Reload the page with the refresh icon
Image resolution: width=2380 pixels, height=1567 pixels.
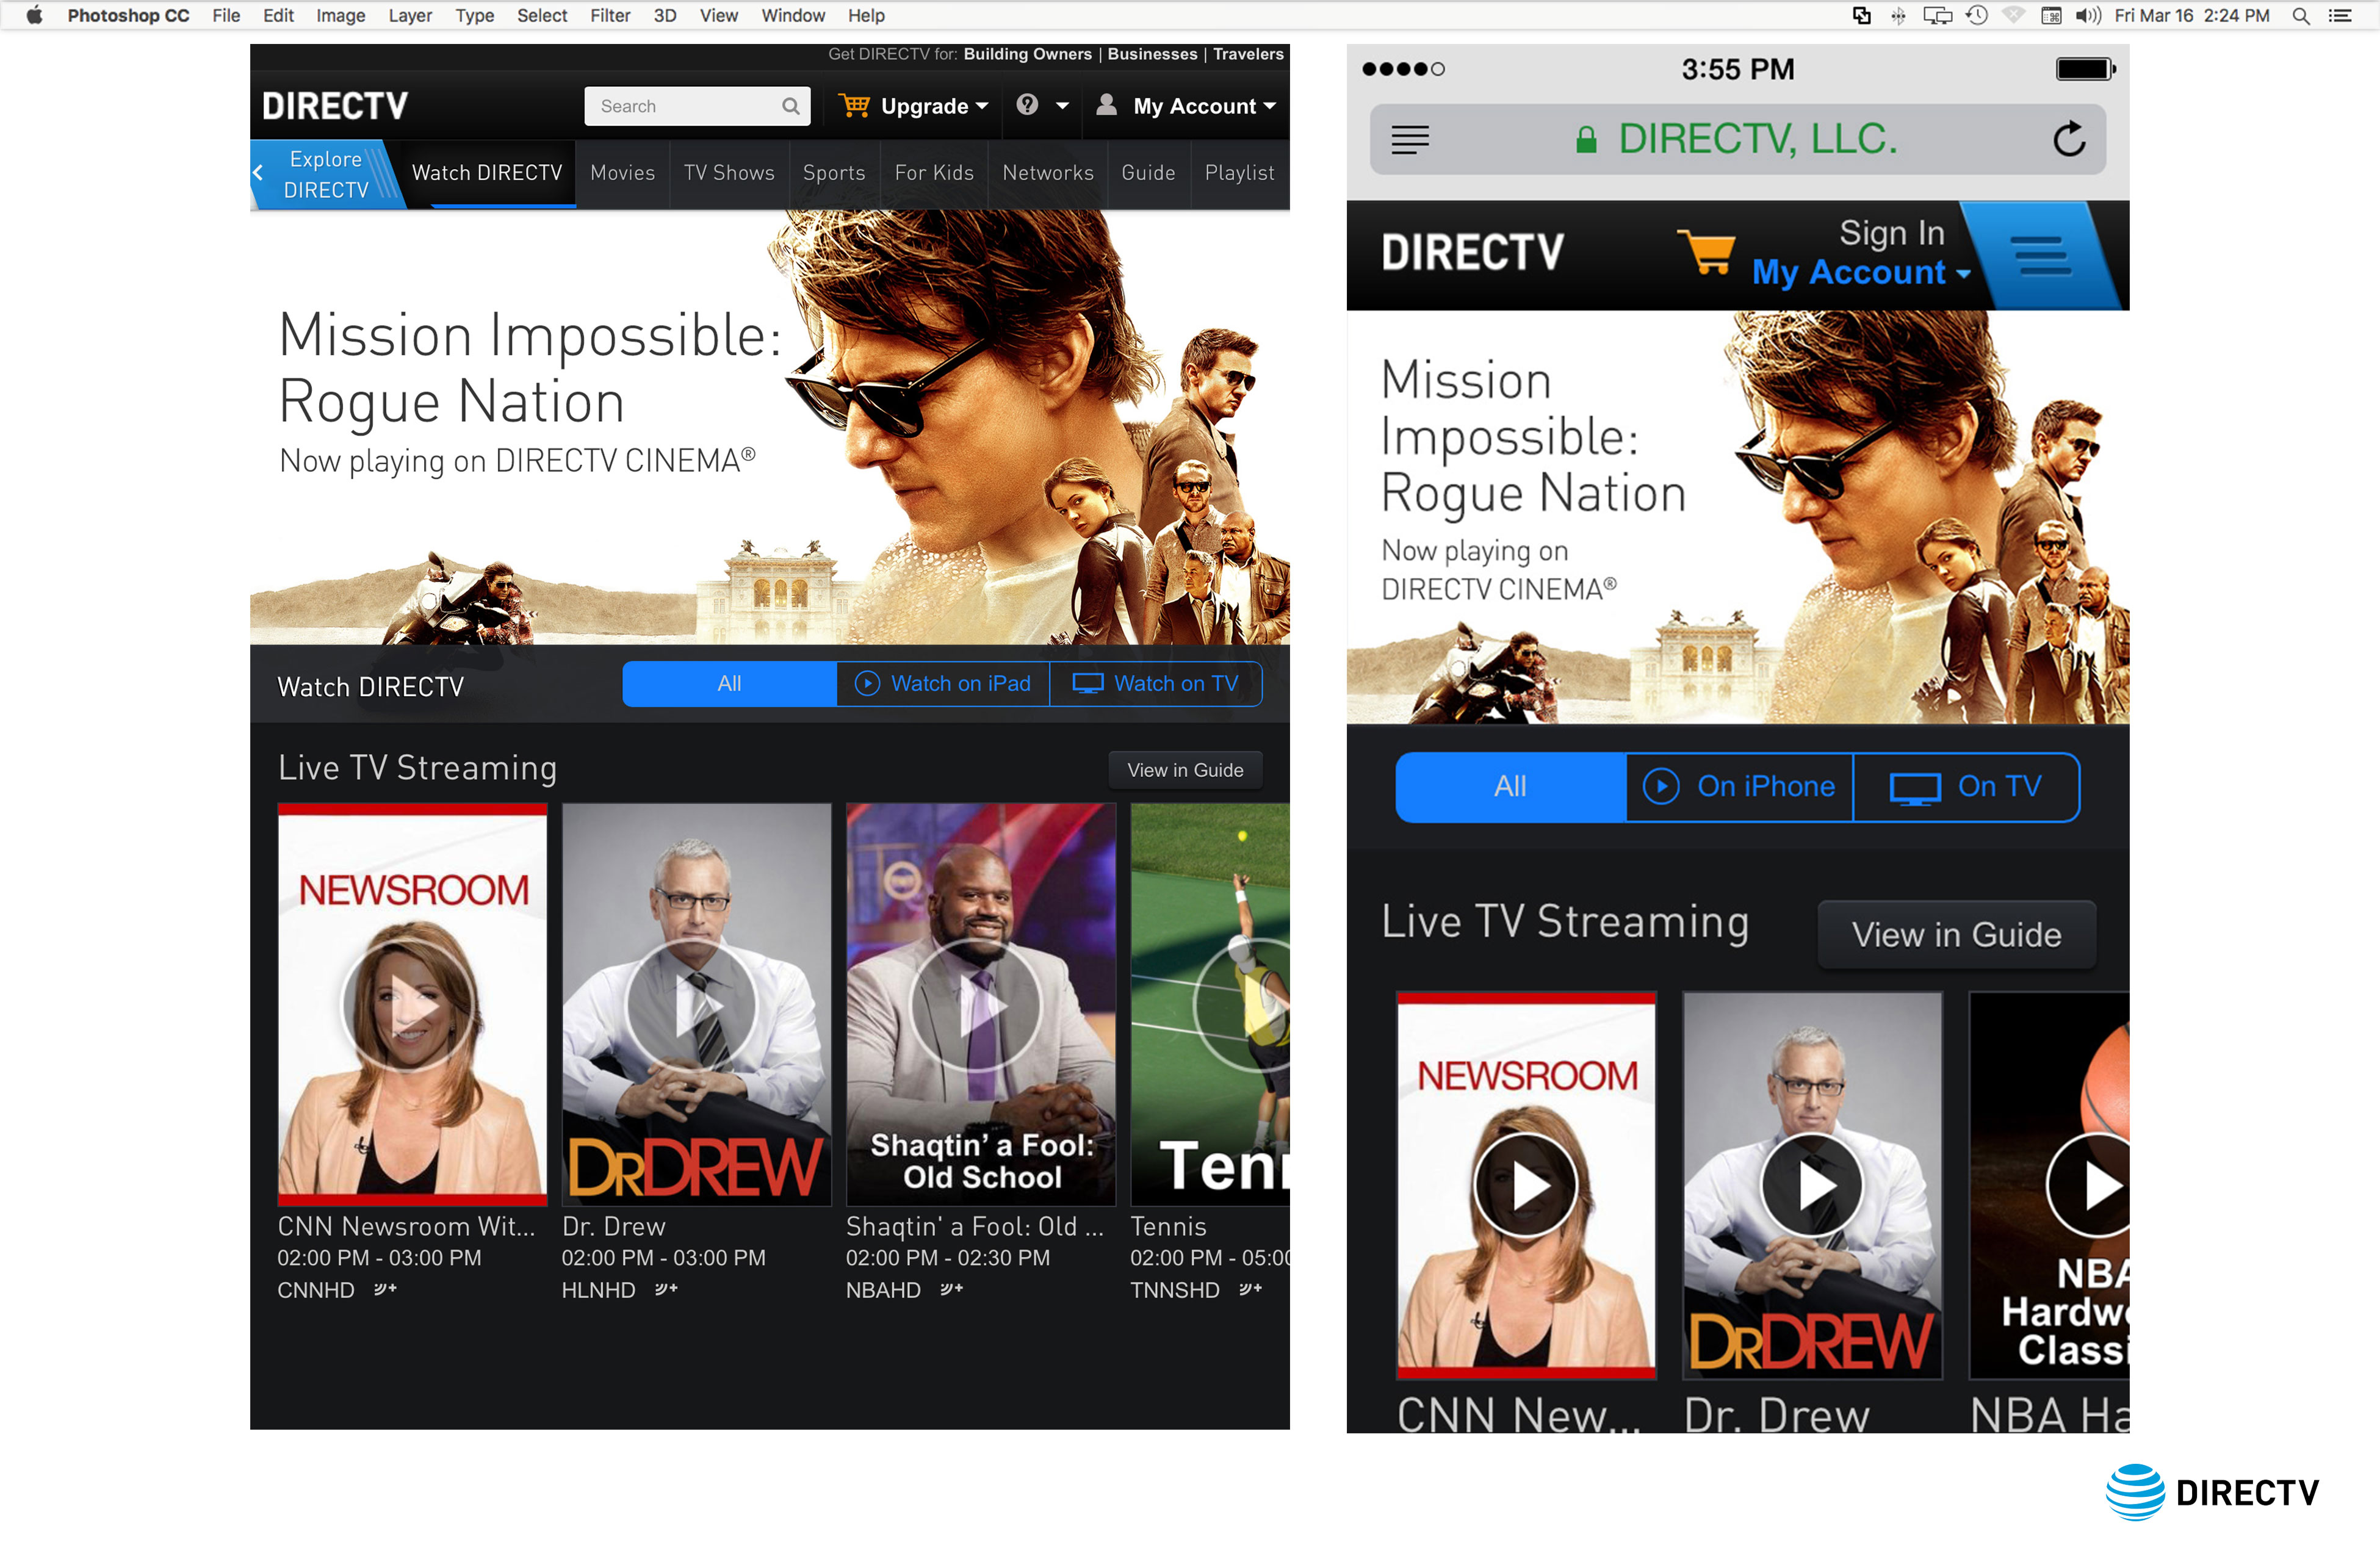2069,139
